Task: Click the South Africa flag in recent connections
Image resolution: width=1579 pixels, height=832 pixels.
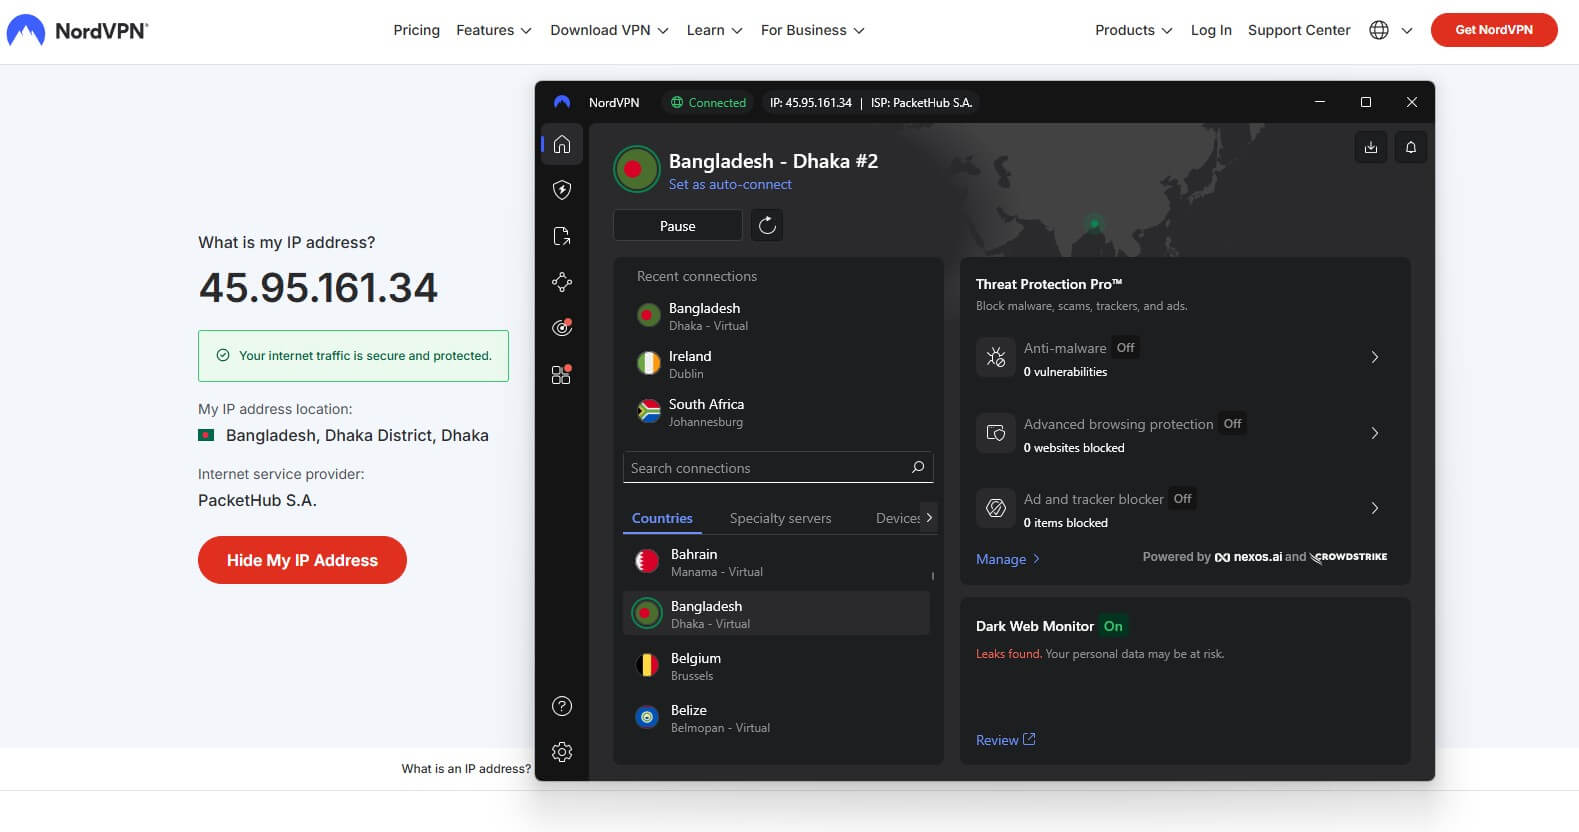Action: (649, 411)
